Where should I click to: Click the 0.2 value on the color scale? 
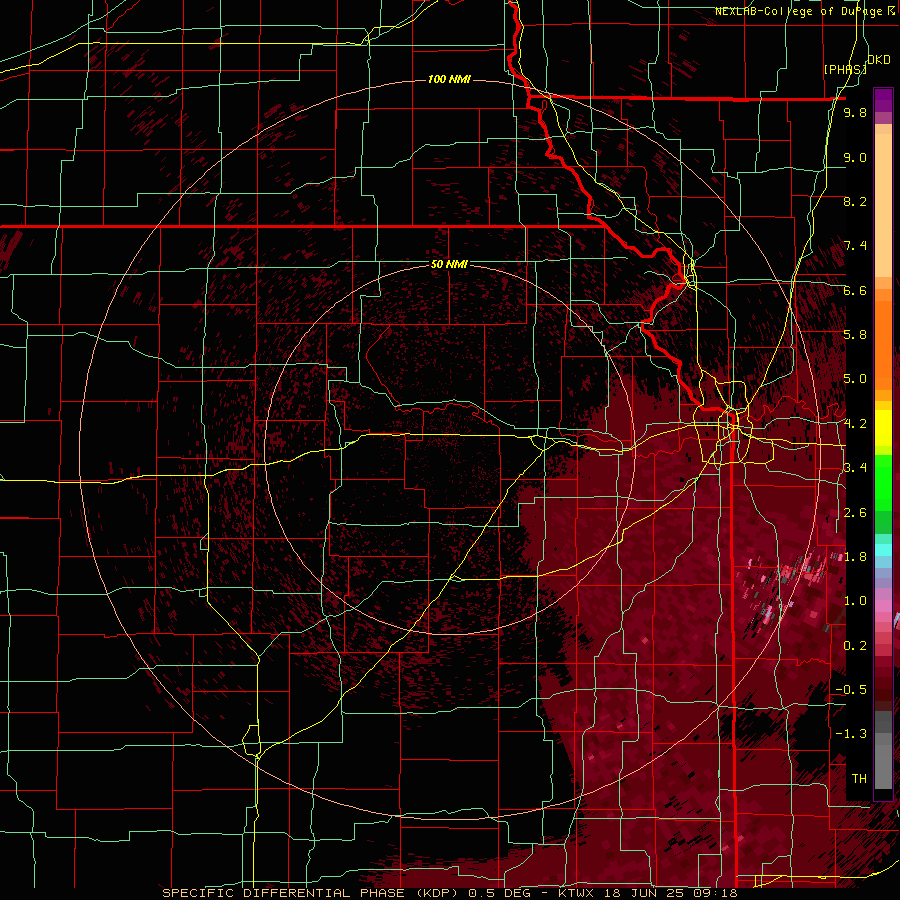855,646
